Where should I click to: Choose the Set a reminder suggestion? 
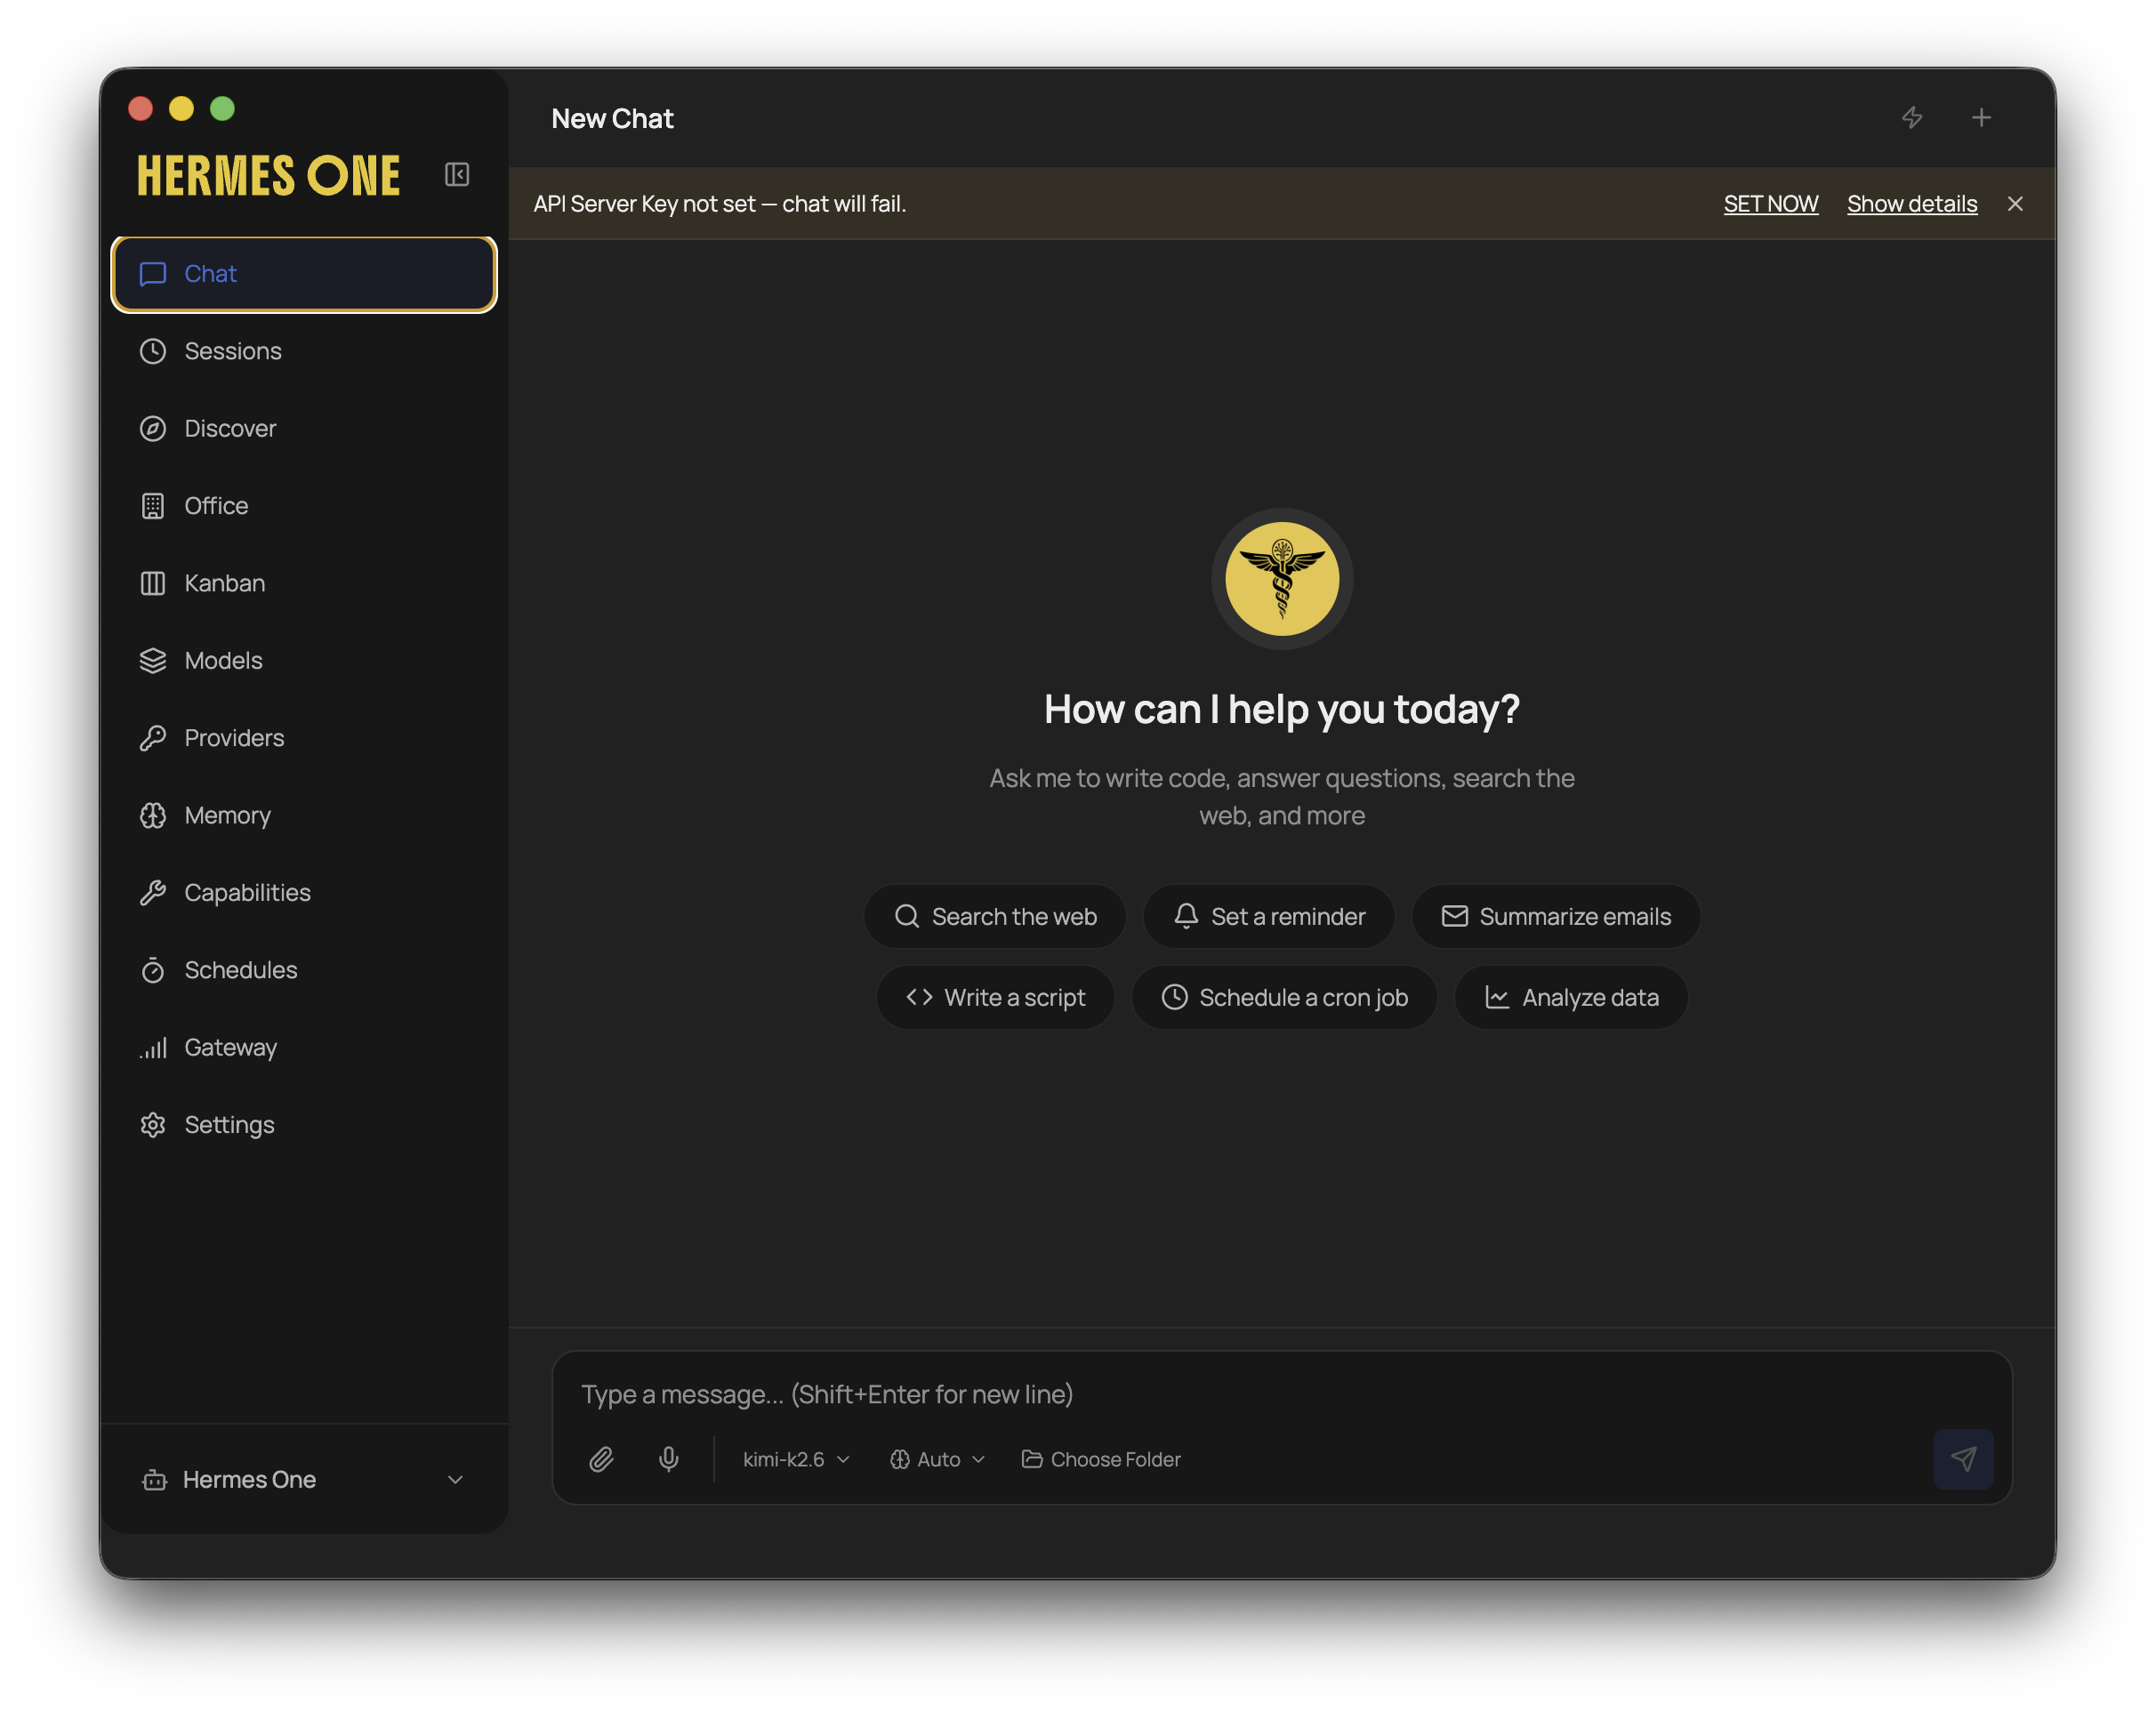(1268, 917)
